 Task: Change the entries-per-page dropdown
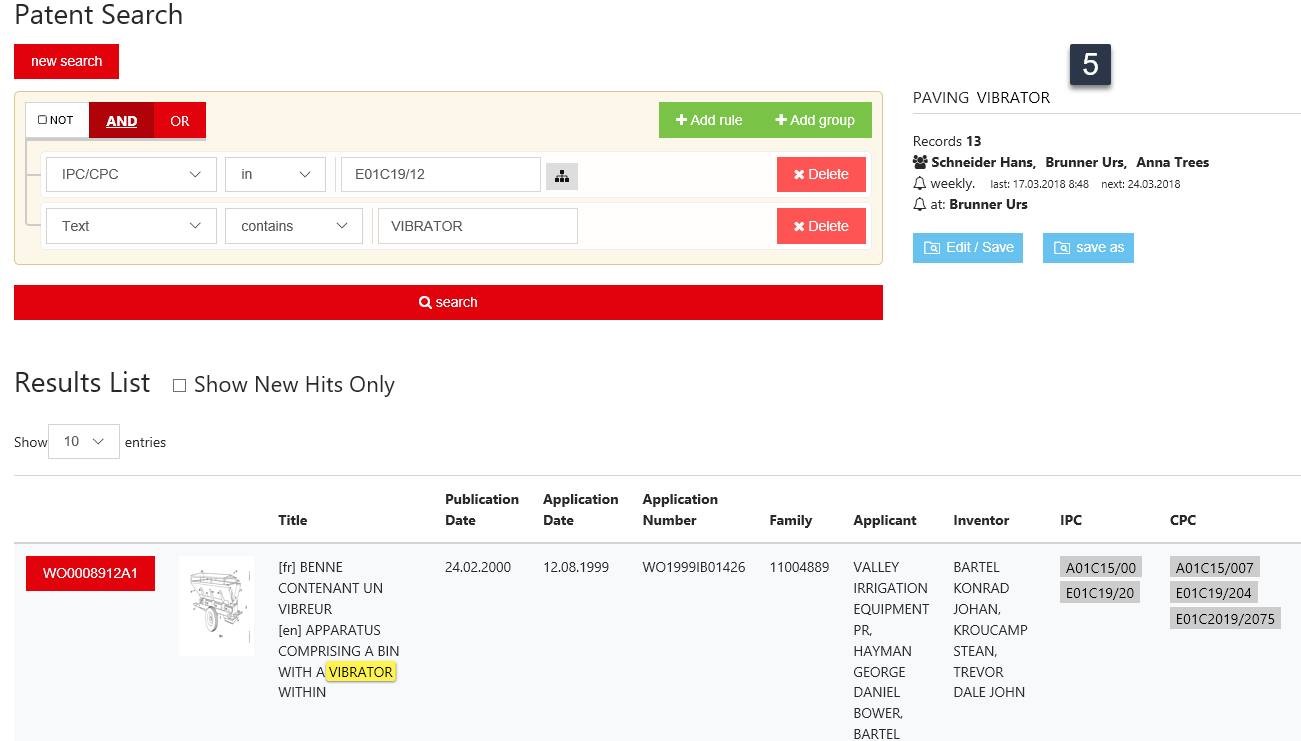coord(84,441)
